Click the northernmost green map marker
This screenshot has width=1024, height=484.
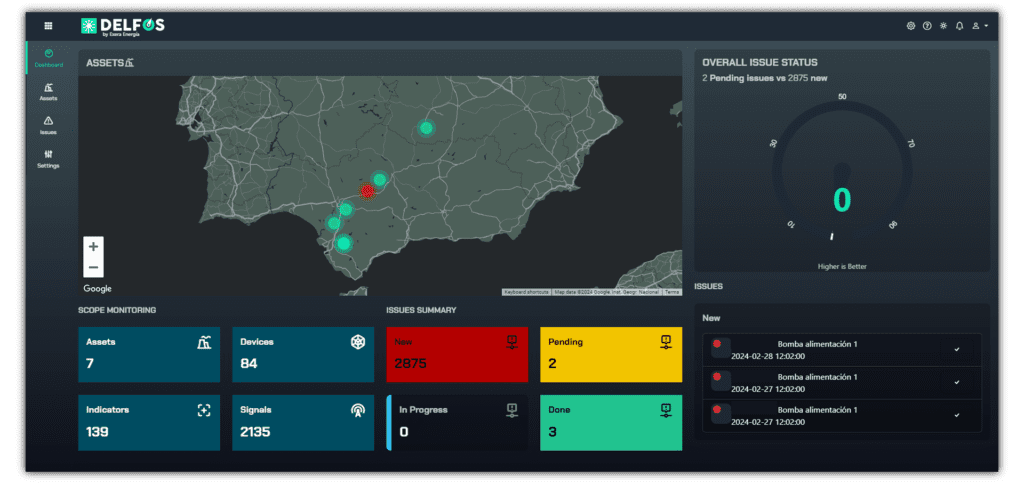click(x=426, y=127)
